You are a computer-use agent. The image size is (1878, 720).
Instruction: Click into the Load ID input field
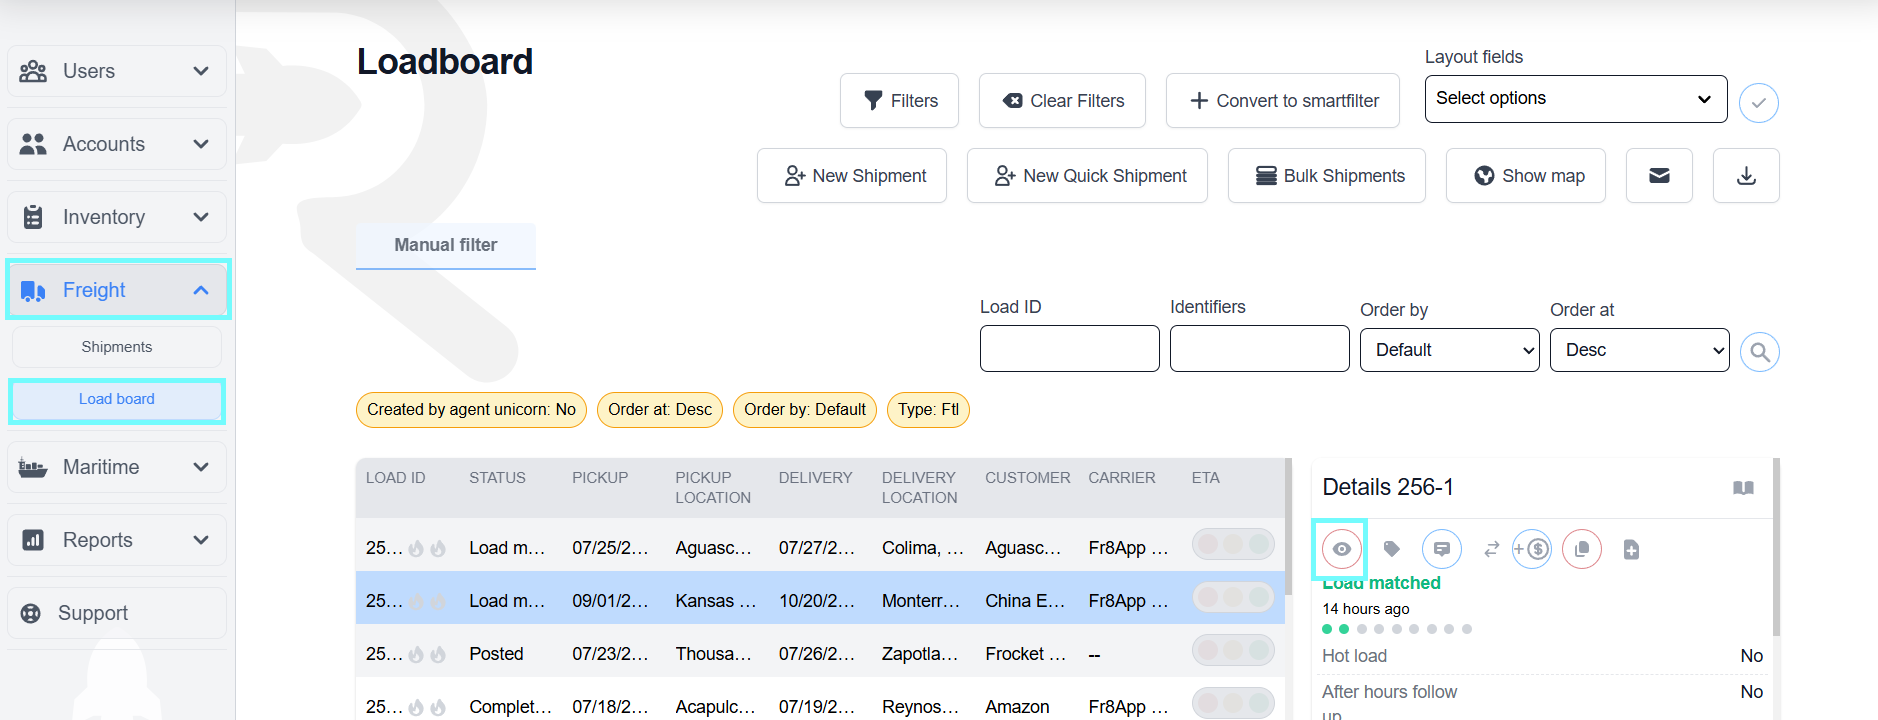click(x=1070, y=348)
